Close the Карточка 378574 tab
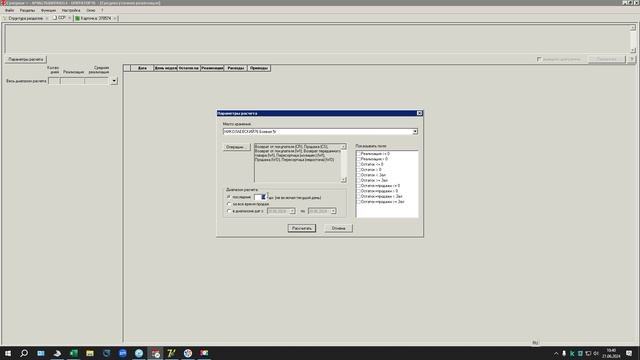The width and height of the screenshot is (640, 360). (x=115, y=18)
